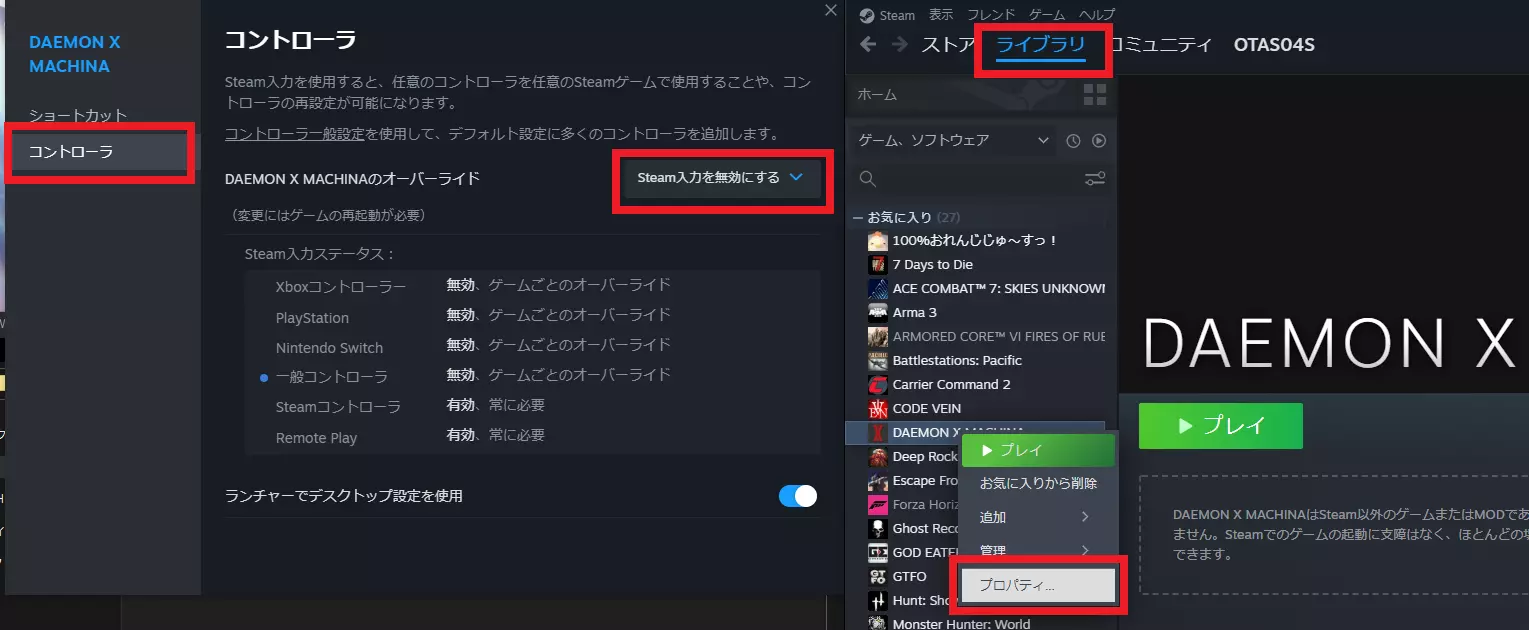The image size is (1529, 630).
Task: Open advanced filter sliders icon
Action: (1095, 179)
